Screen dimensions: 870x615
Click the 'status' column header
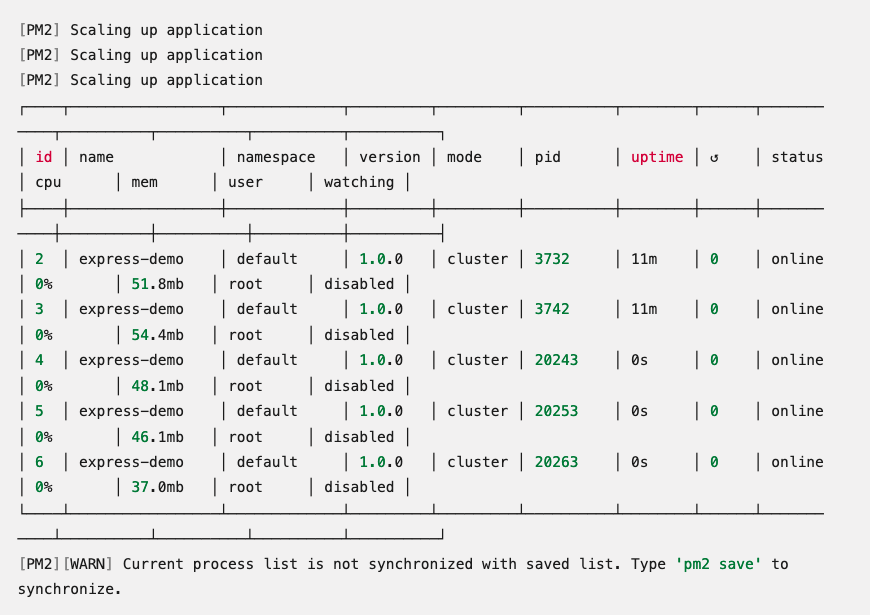pyautogui.click(x=797, y=156)
